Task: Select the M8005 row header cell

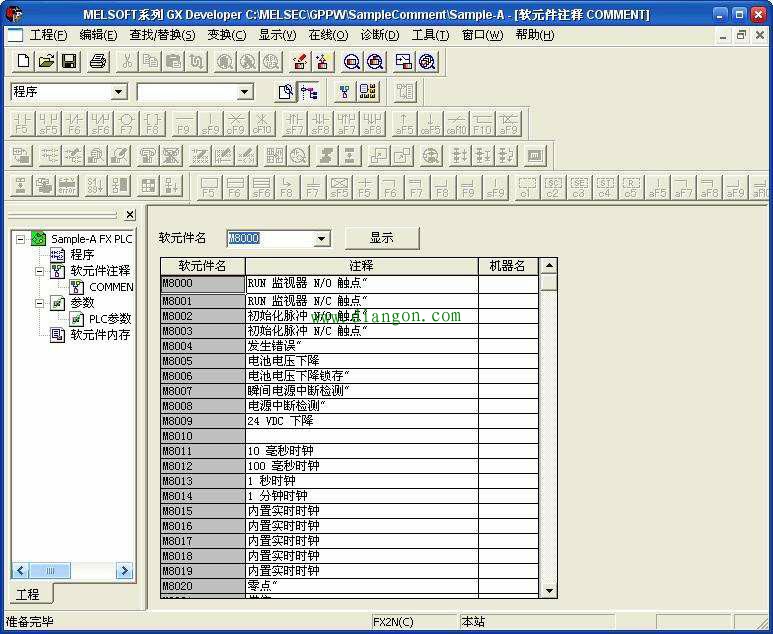Action: (x=203, y=361)
